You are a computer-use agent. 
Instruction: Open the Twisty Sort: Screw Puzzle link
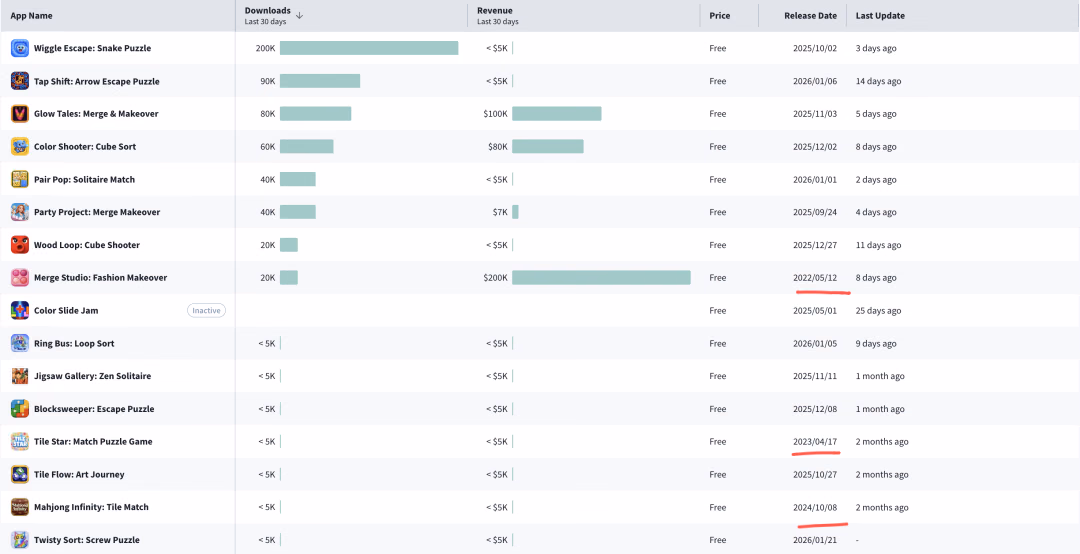point(87,540)
